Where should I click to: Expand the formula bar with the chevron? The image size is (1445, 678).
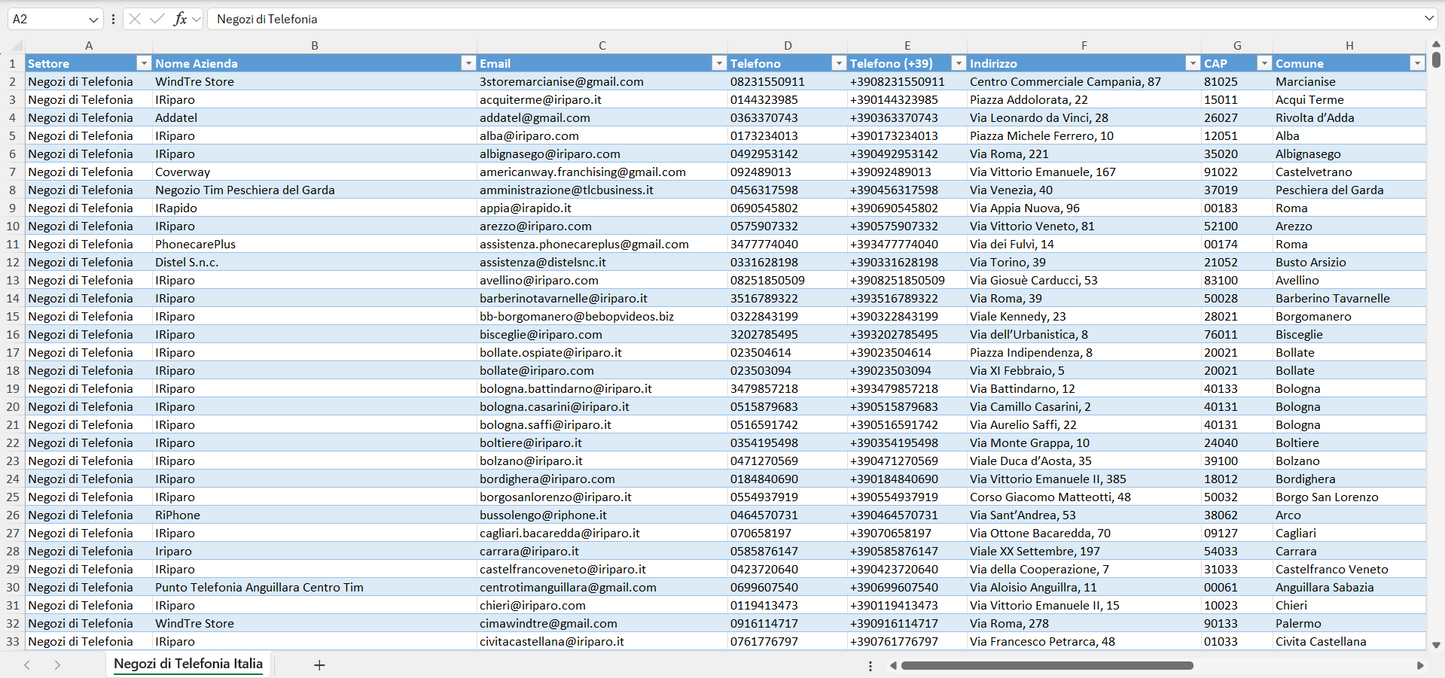tap(1429, 19)
